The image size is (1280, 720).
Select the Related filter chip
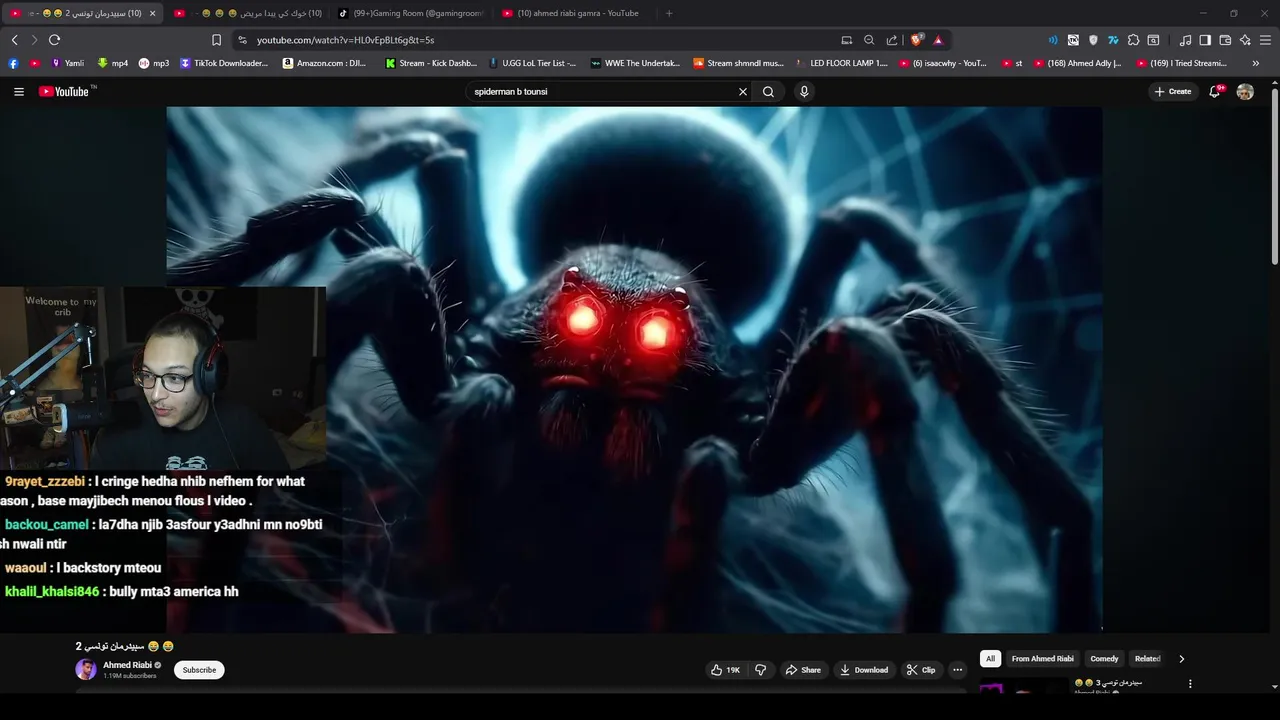1147,659
